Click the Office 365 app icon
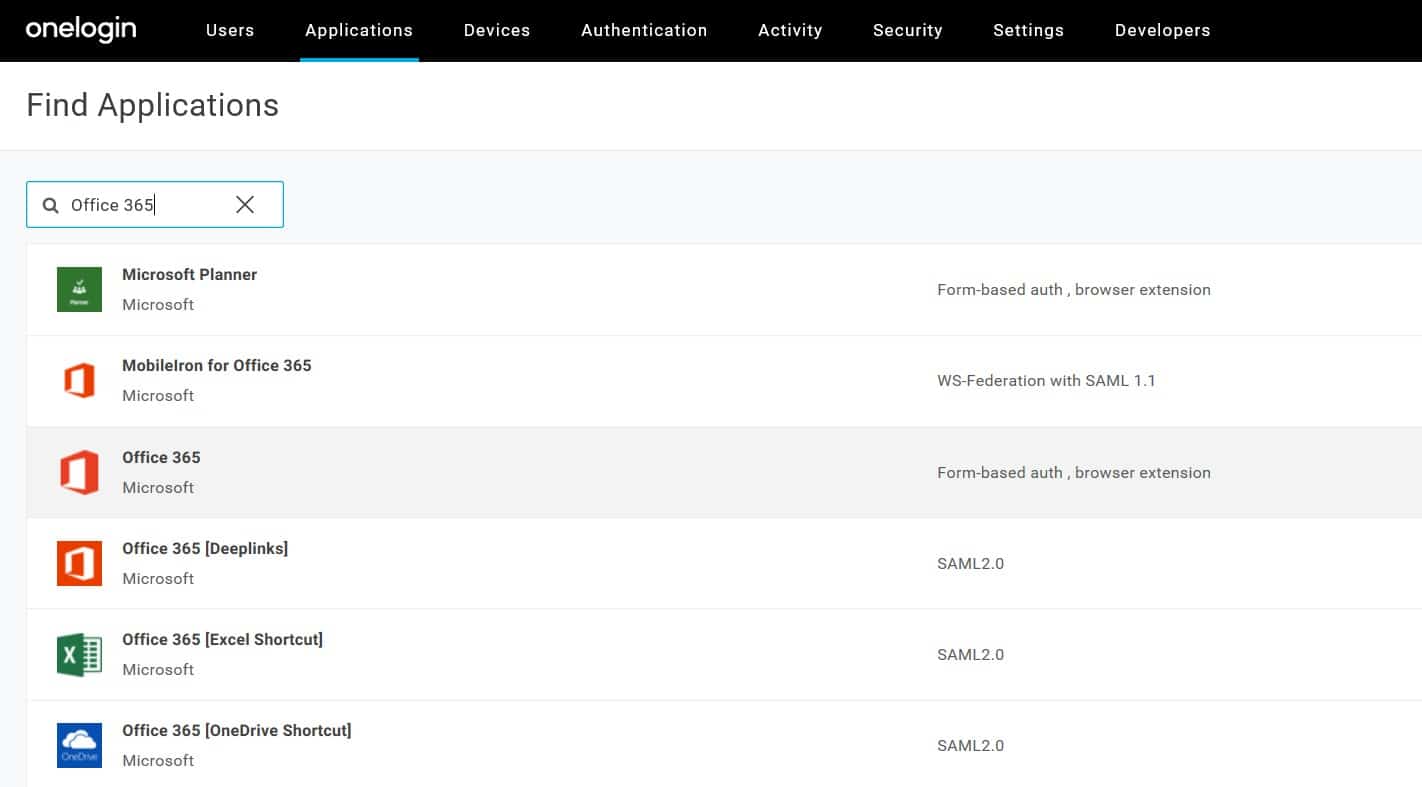 pyautogui.click(x=79, y=472)
